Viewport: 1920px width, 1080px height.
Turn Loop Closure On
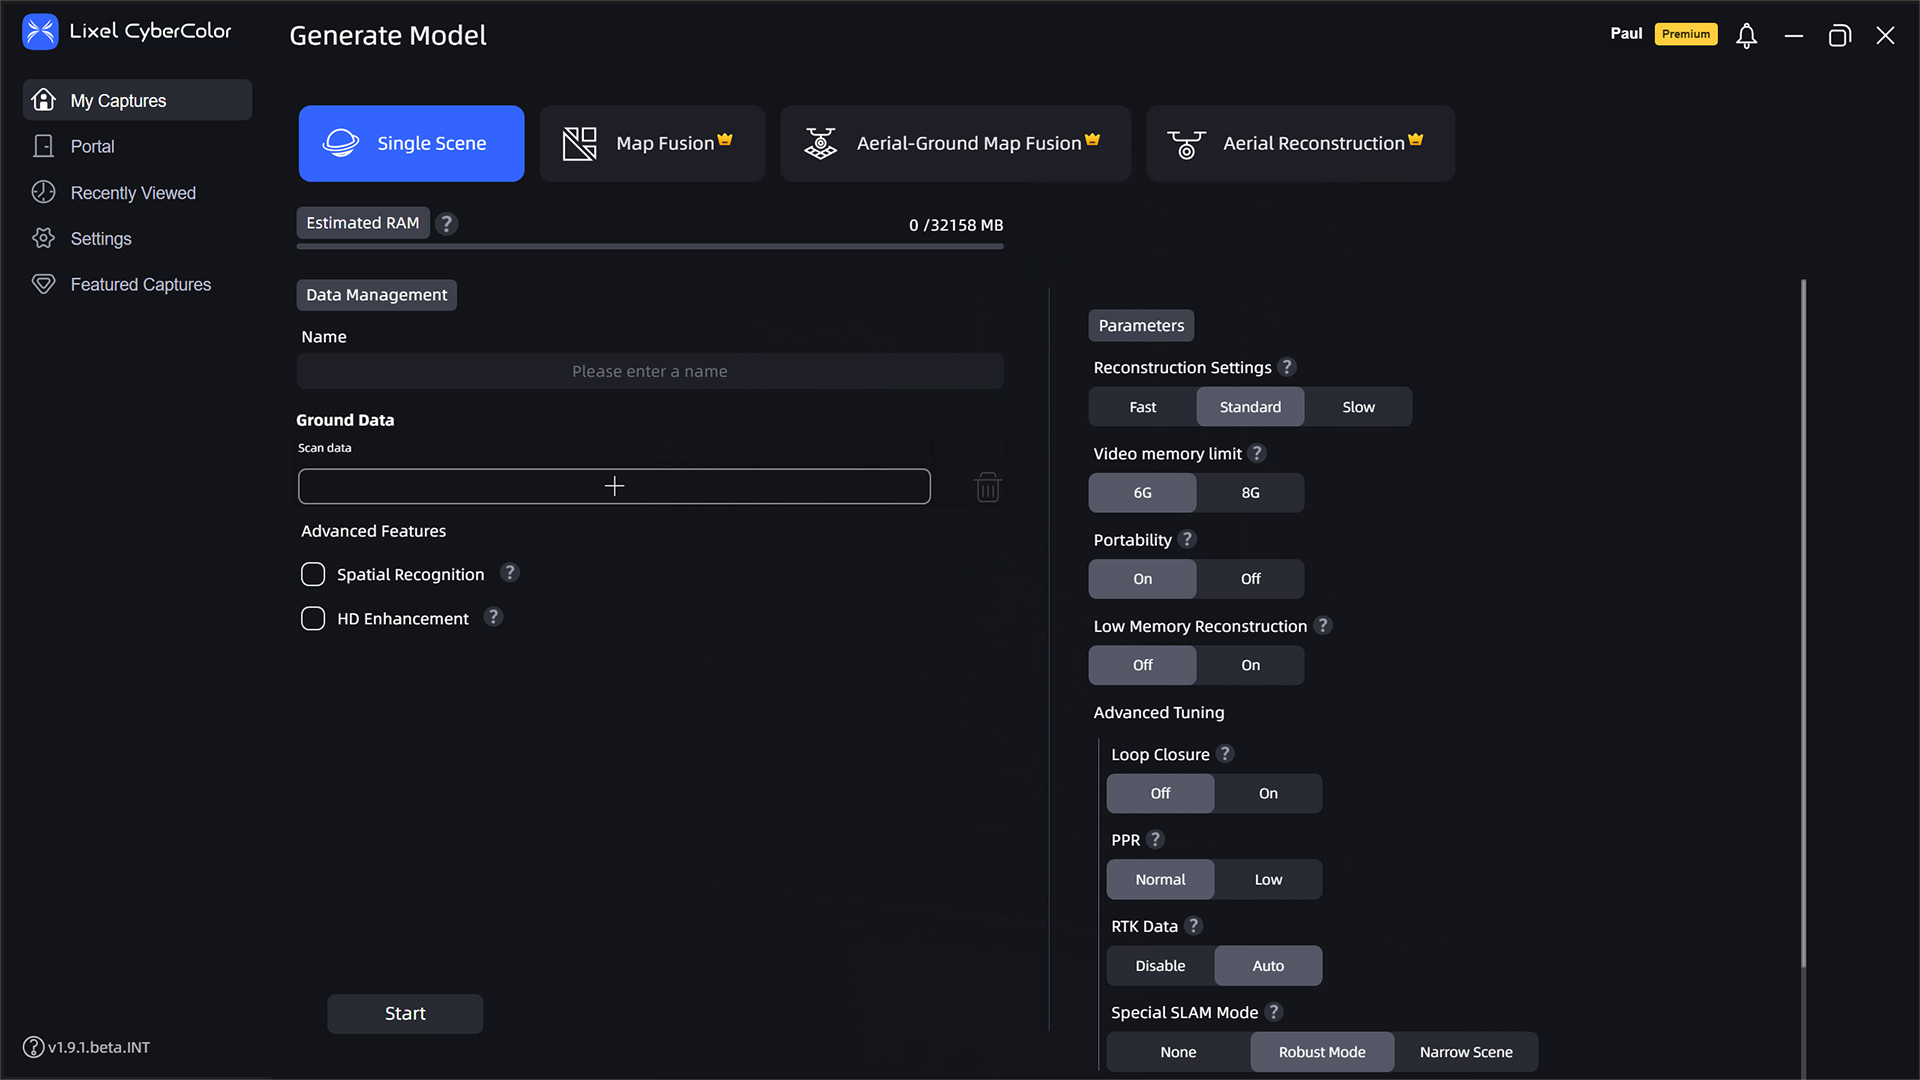1267,794
